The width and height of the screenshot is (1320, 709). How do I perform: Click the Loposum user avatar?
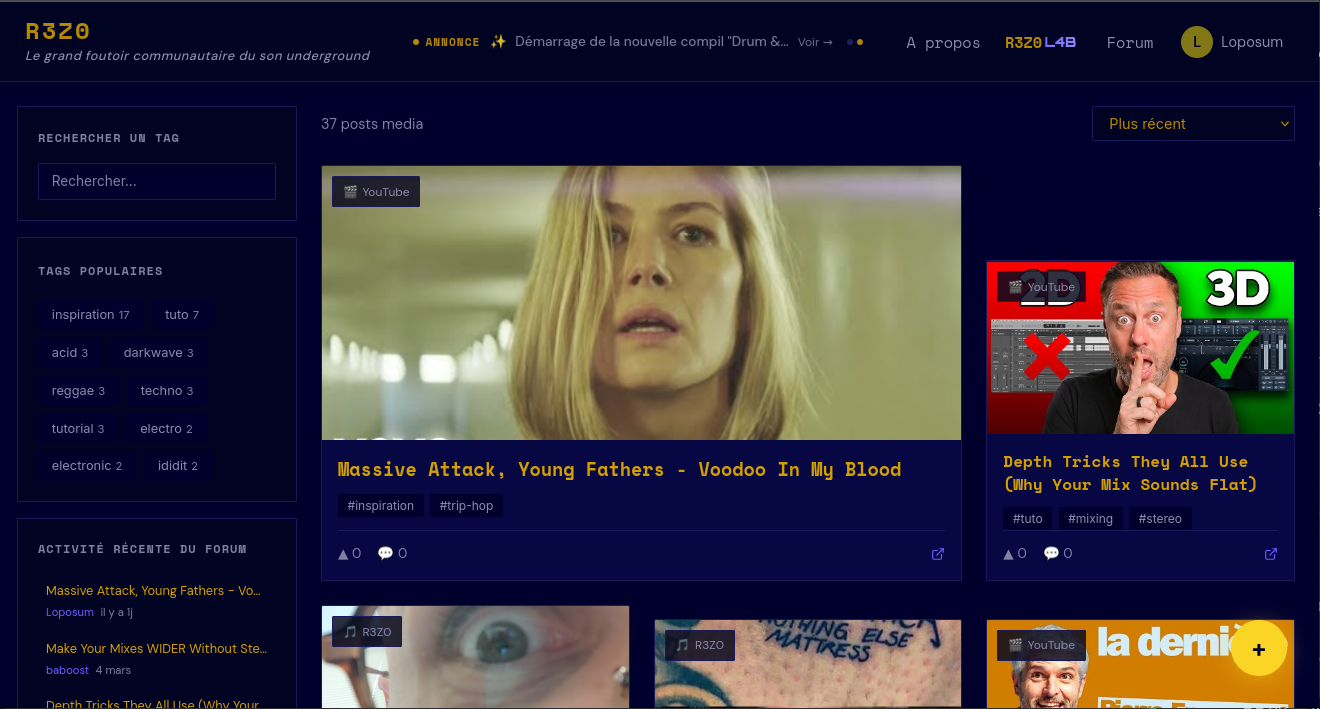point(1196,42)
